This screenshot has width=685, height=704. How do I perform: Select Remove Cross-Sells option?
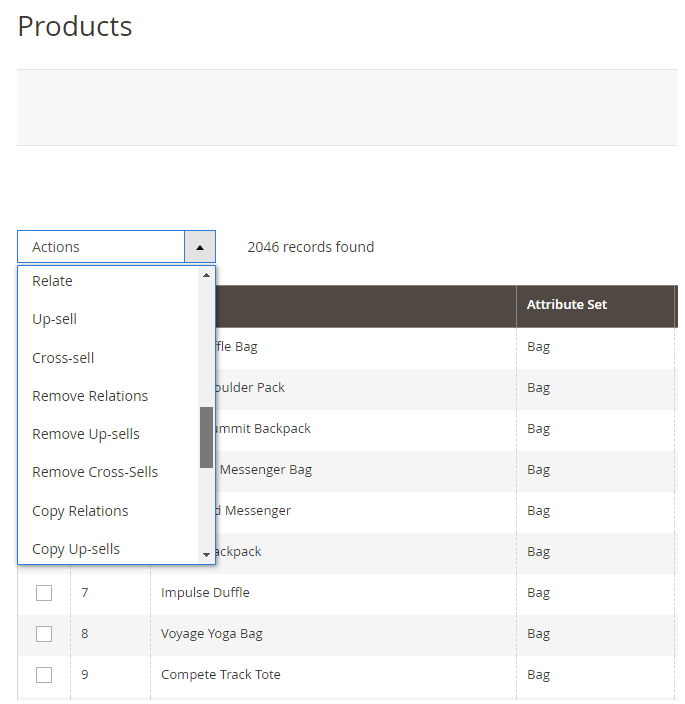[x=95, y=472]
